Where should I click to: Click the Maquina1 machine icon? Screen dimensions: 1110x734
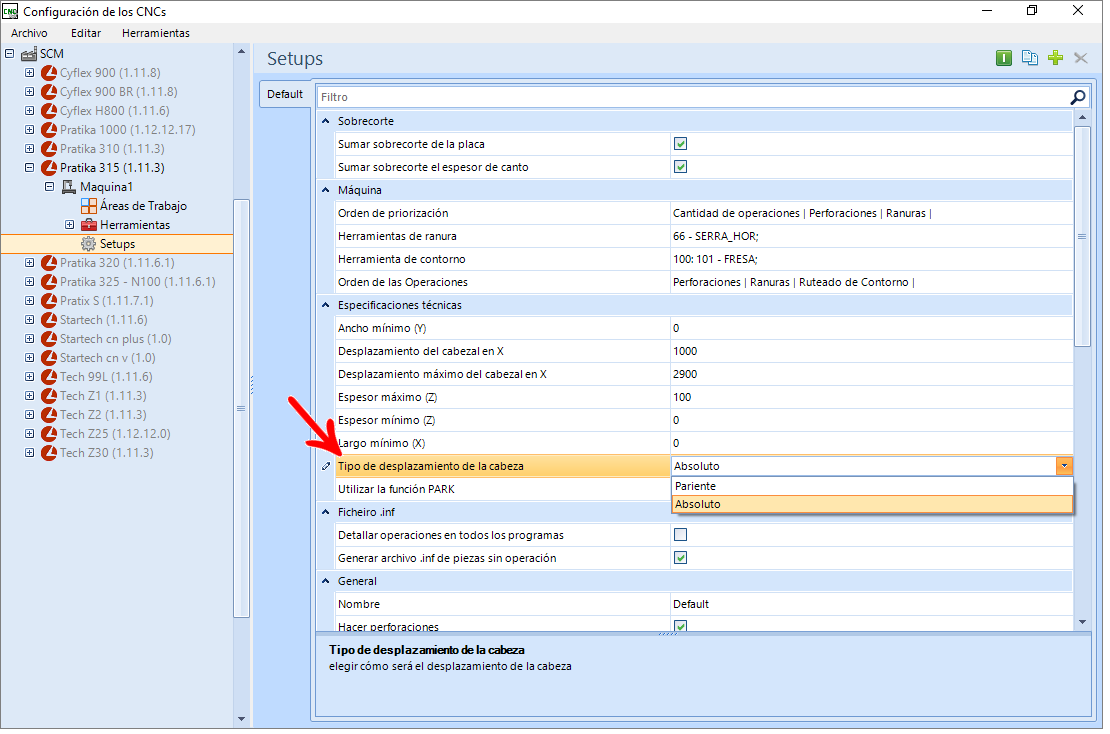69,187
